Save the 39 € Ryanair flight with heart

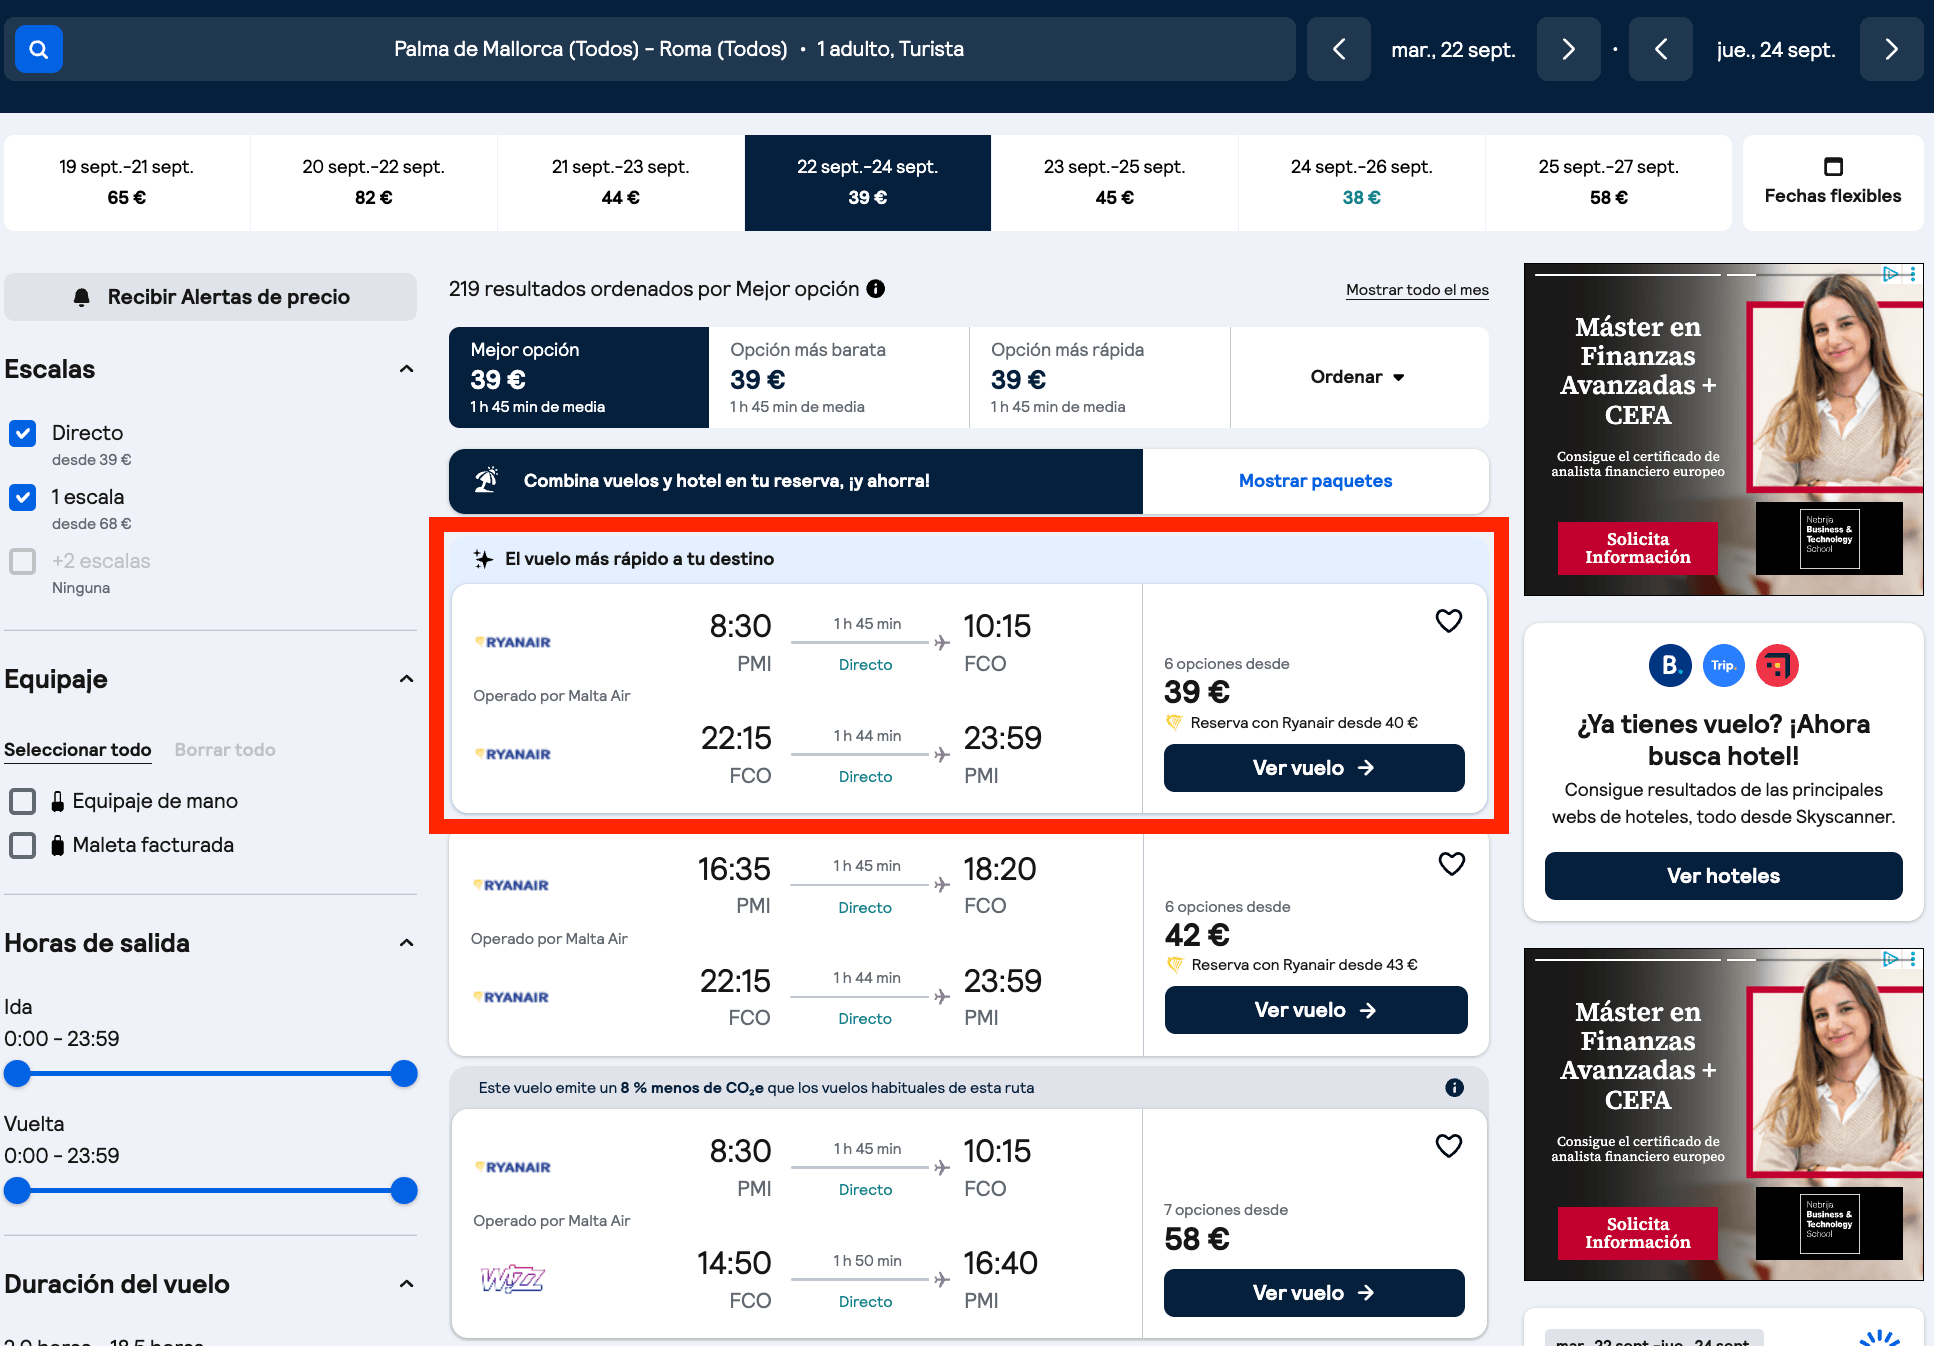(1449, 621)
